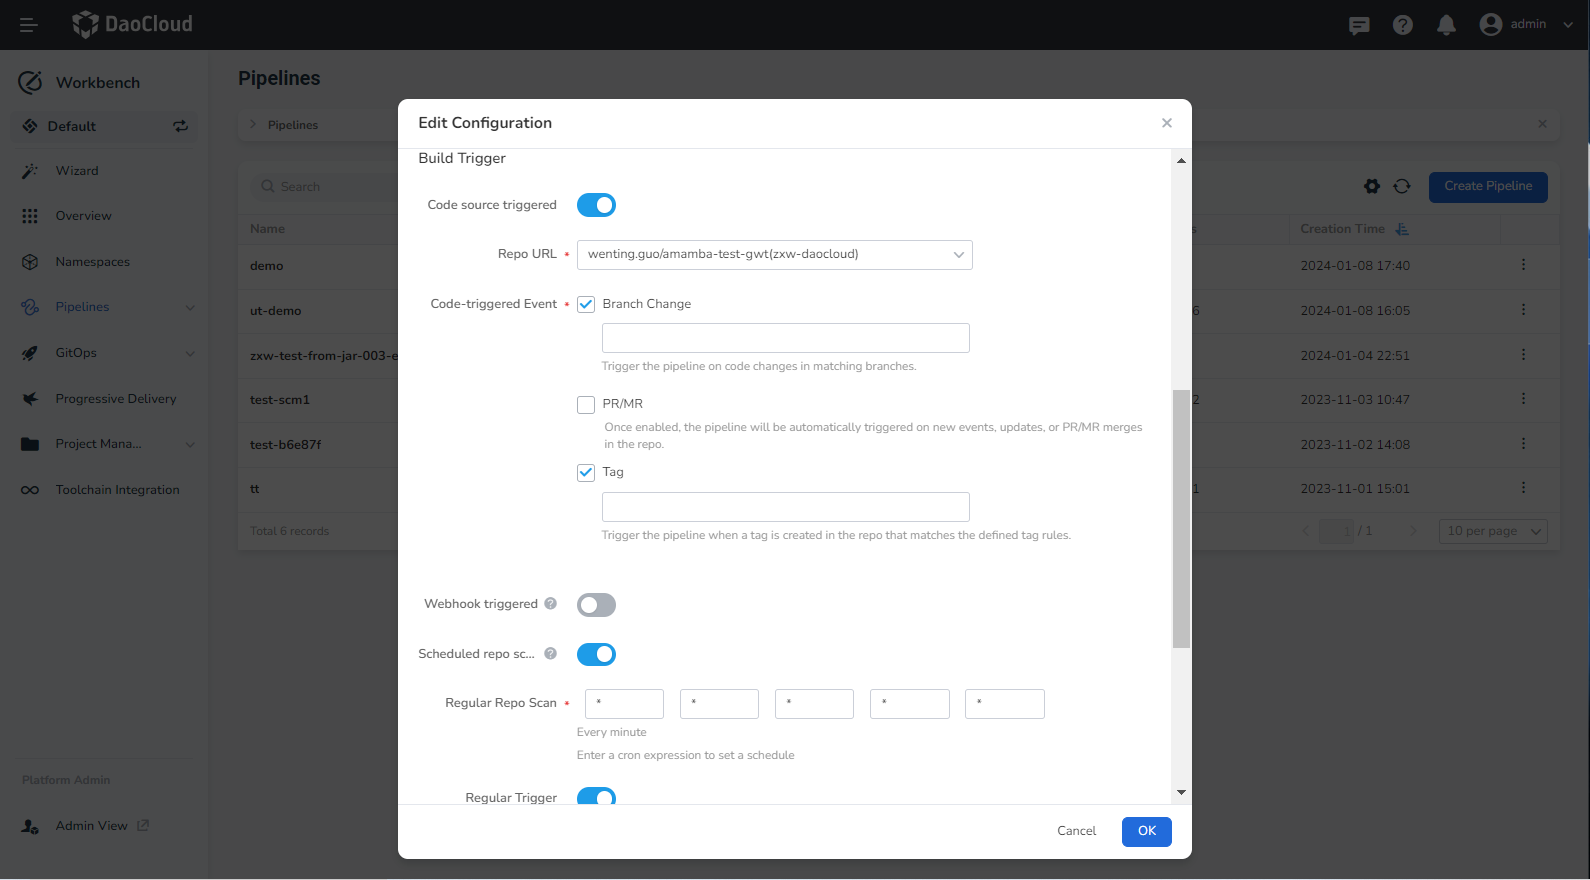Click the Cancel button
The width and height of the screenshot is (1590, 880).
coord(1076,831)
